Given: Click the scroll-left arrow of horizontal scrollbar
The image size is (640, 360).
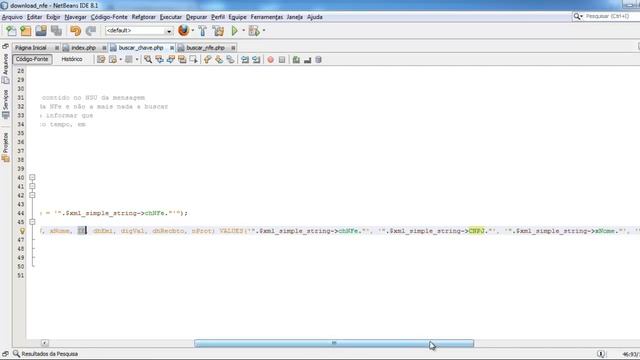Looking at the screenshot, I should [x=44, y=343].
